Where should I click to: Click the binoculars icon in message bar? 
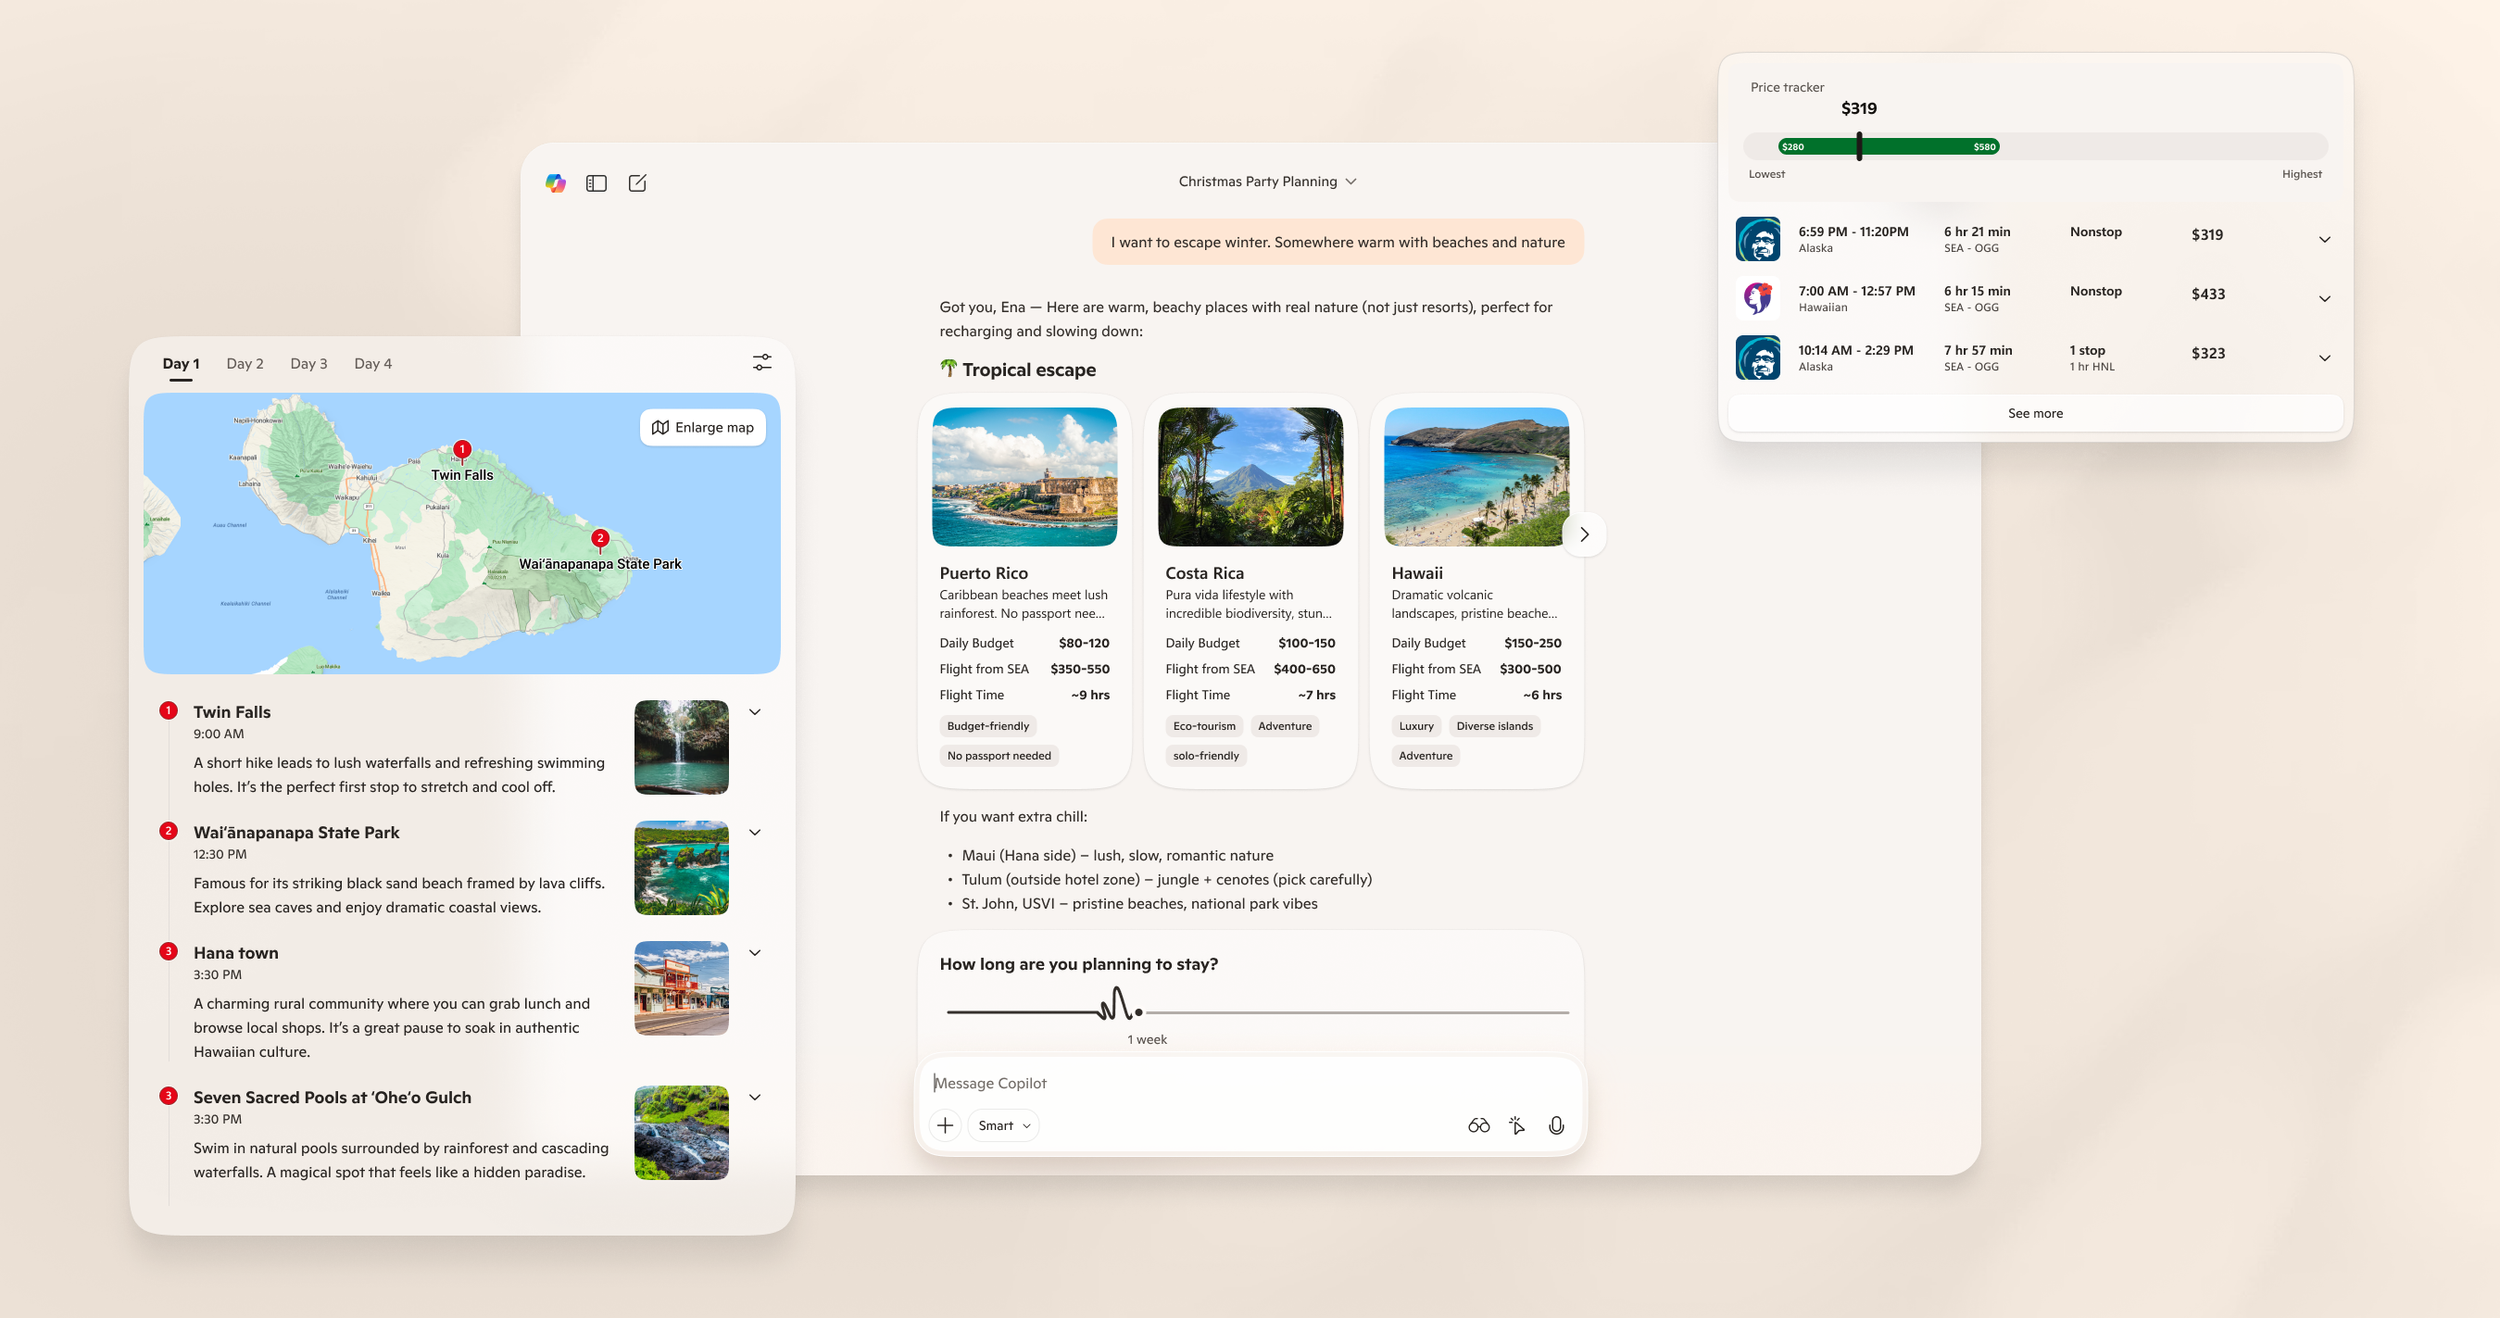pyautogui.click(x=1478, y=1125)
